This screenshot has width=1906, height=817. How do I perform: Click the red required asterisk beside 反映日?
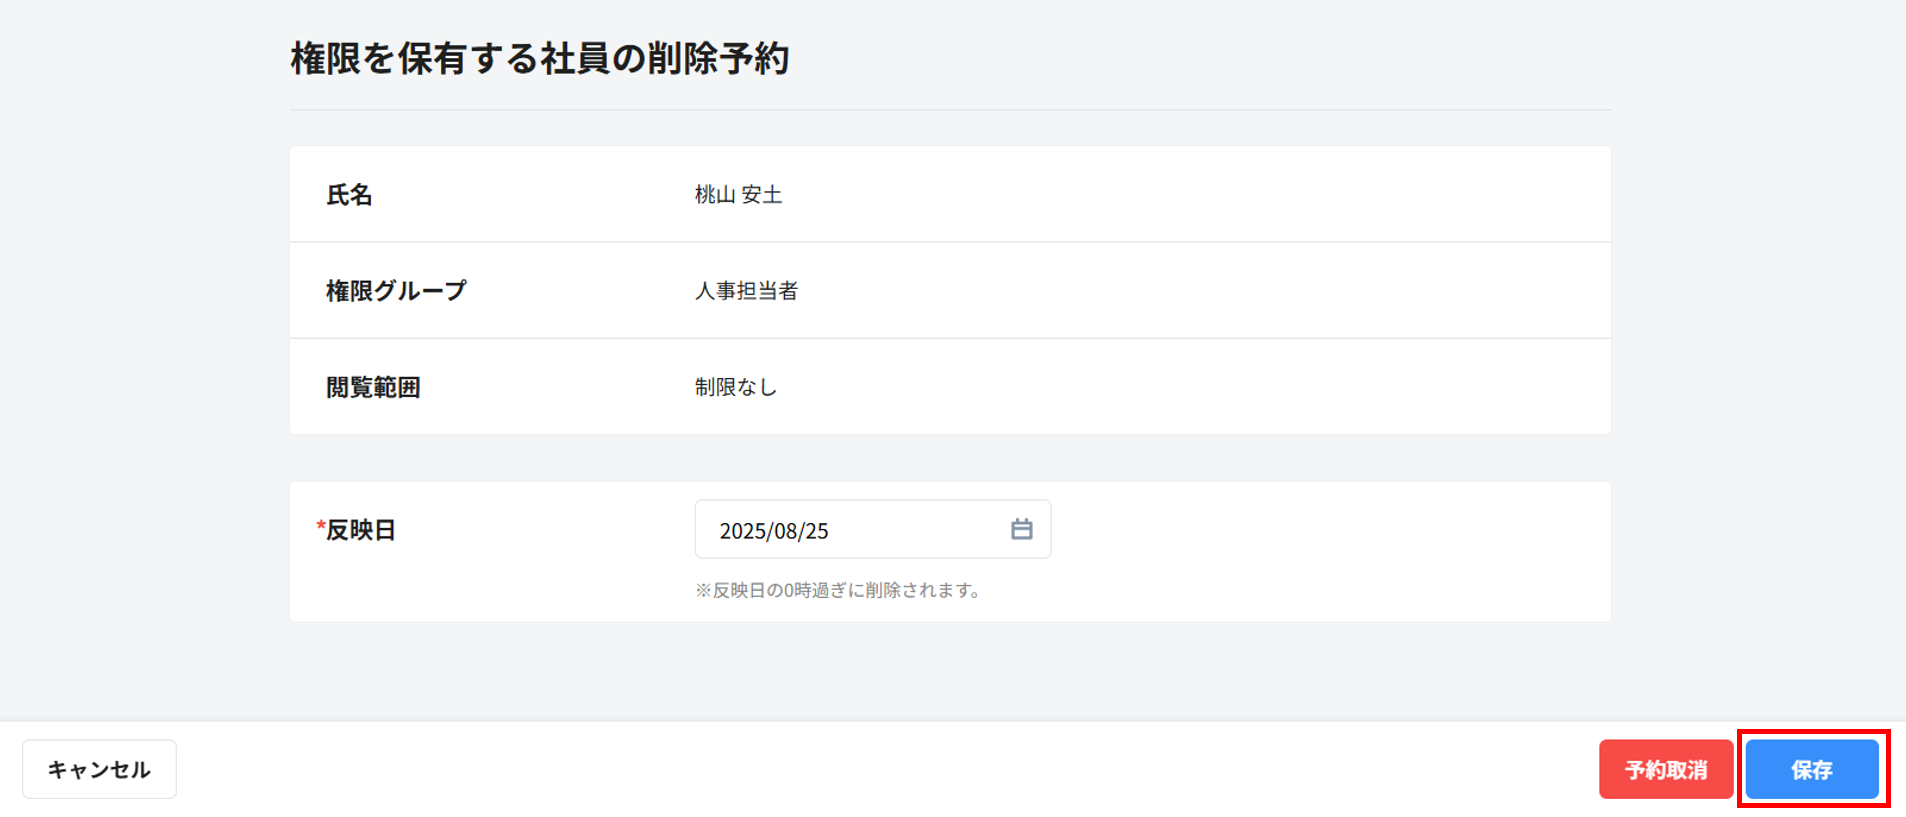[x=320, y=527]
